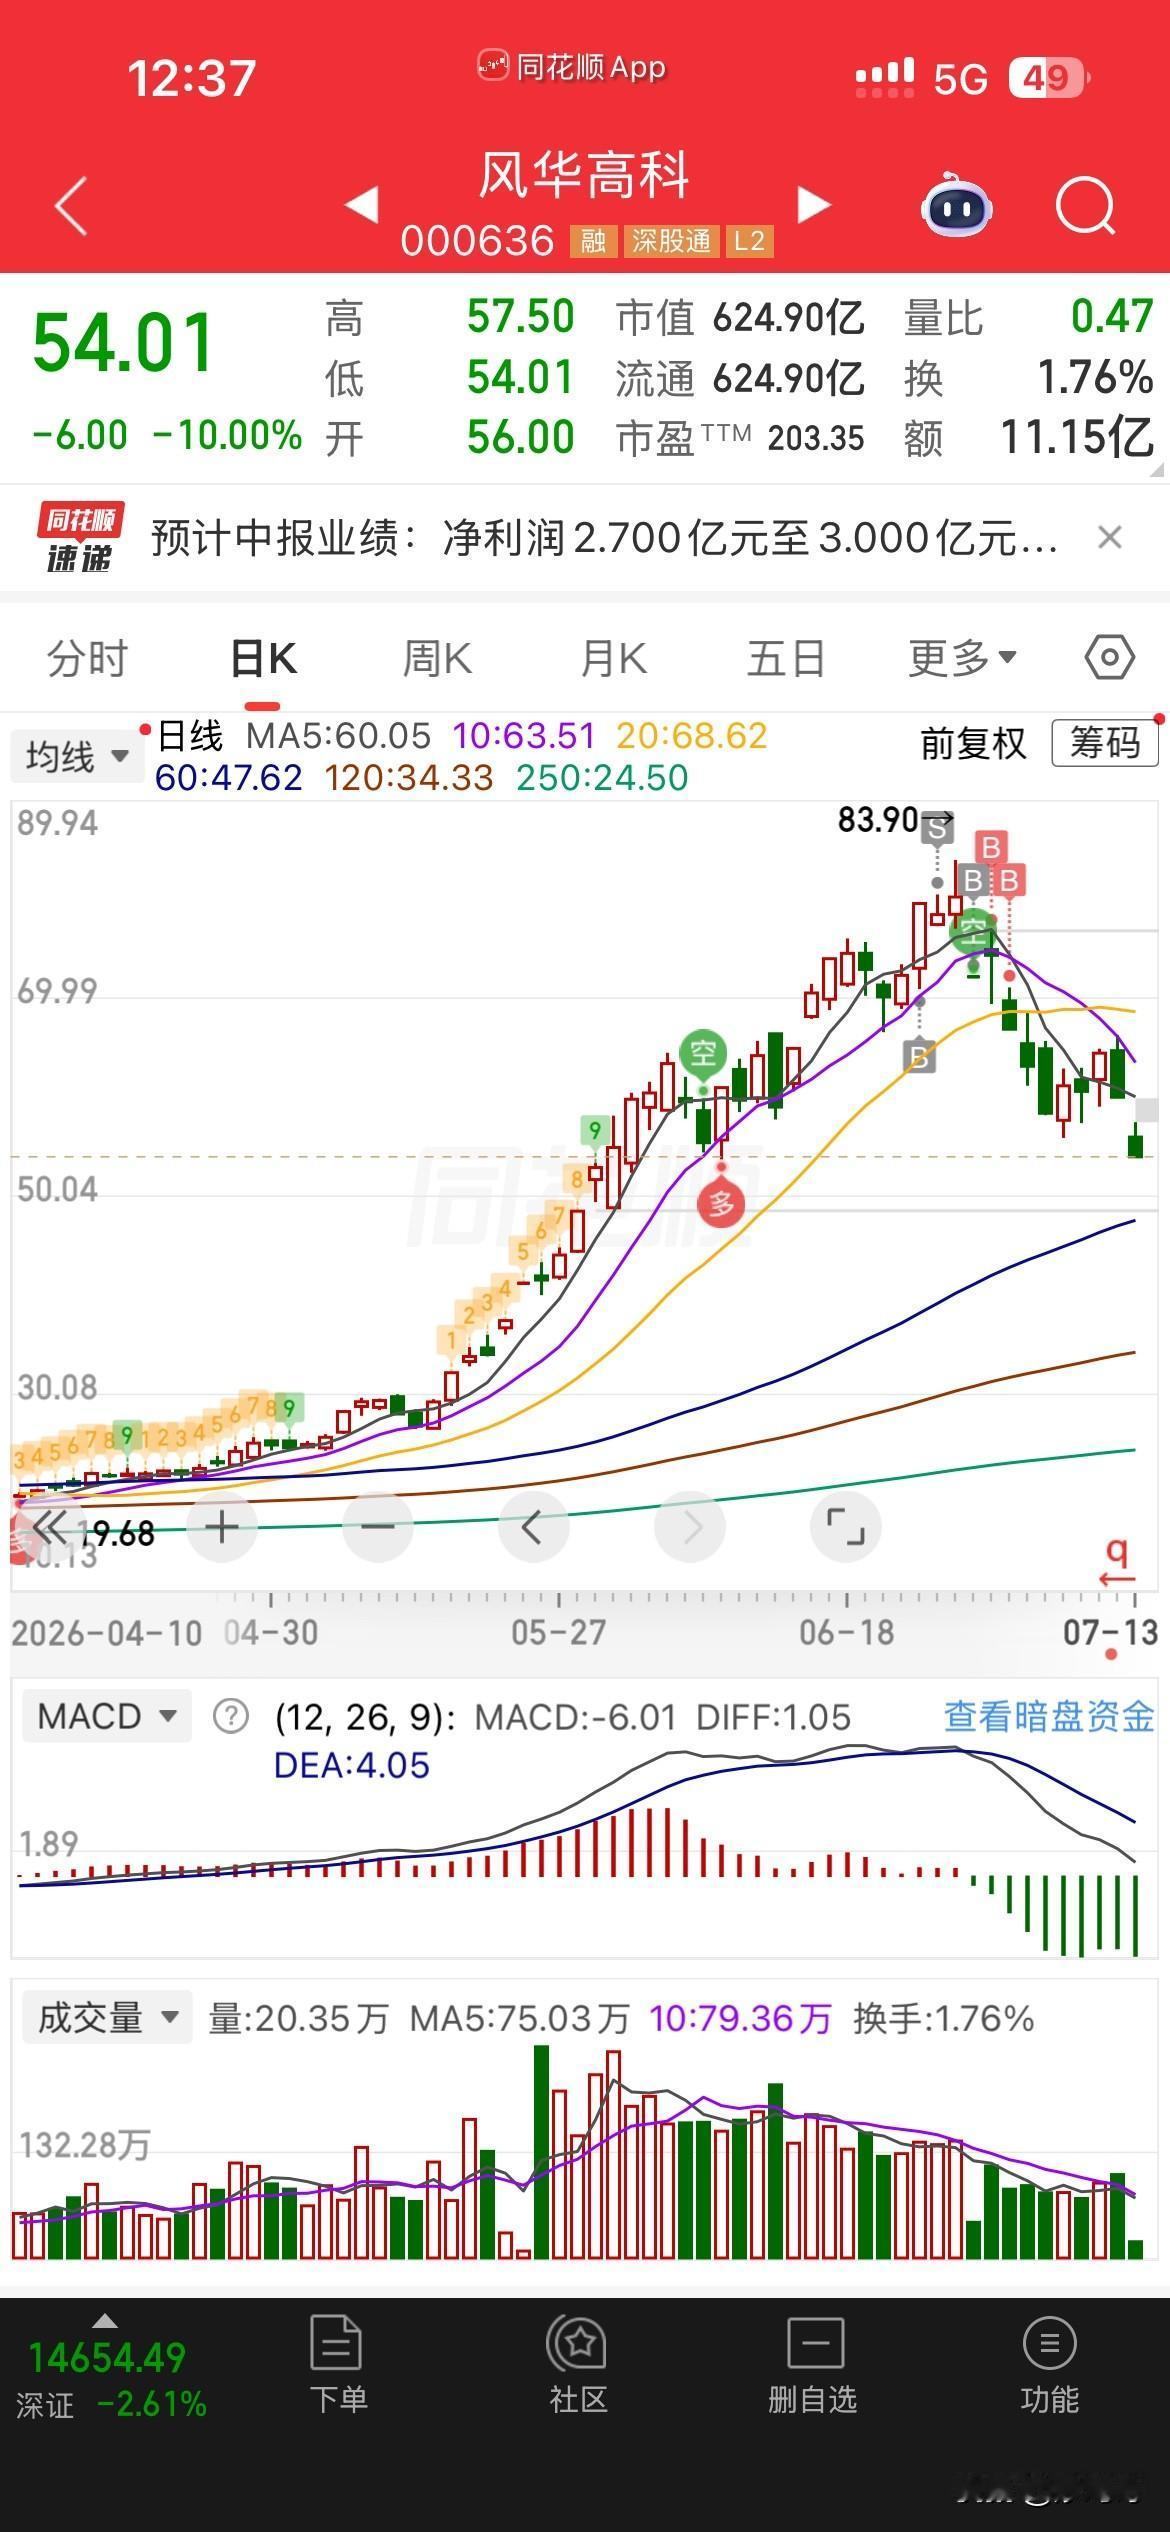Image resolution: width=1170 pixels, height=2532 pixels.
Task: Tap the 20:68.62 moving average label
Action: tap(691, 736)
